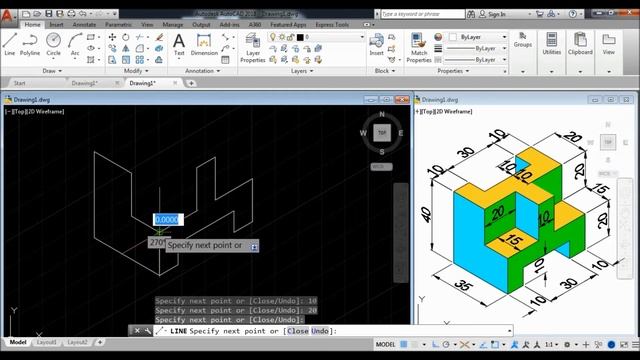The height and width of the screenshot is (360, 640).
Task: Click the Erase tool icon
Action: coord(159,37)
